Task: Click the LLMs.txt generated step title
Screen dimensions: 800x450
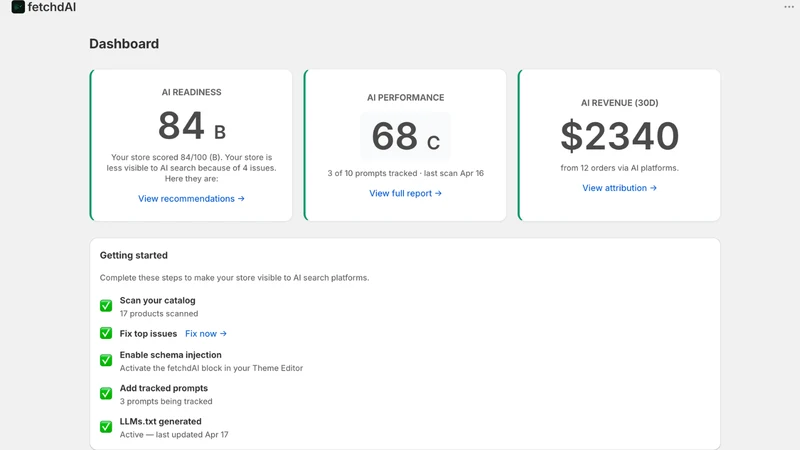Action: click(160, 421)
